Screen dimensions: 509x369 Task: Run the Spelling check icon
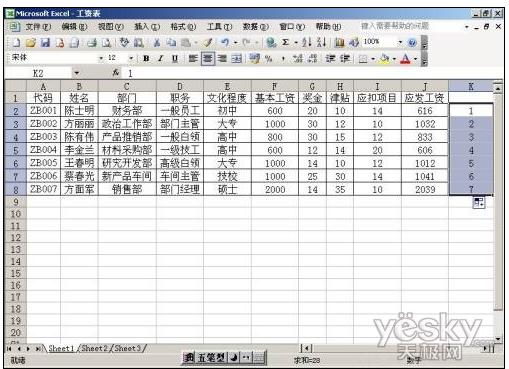point(124,43)
